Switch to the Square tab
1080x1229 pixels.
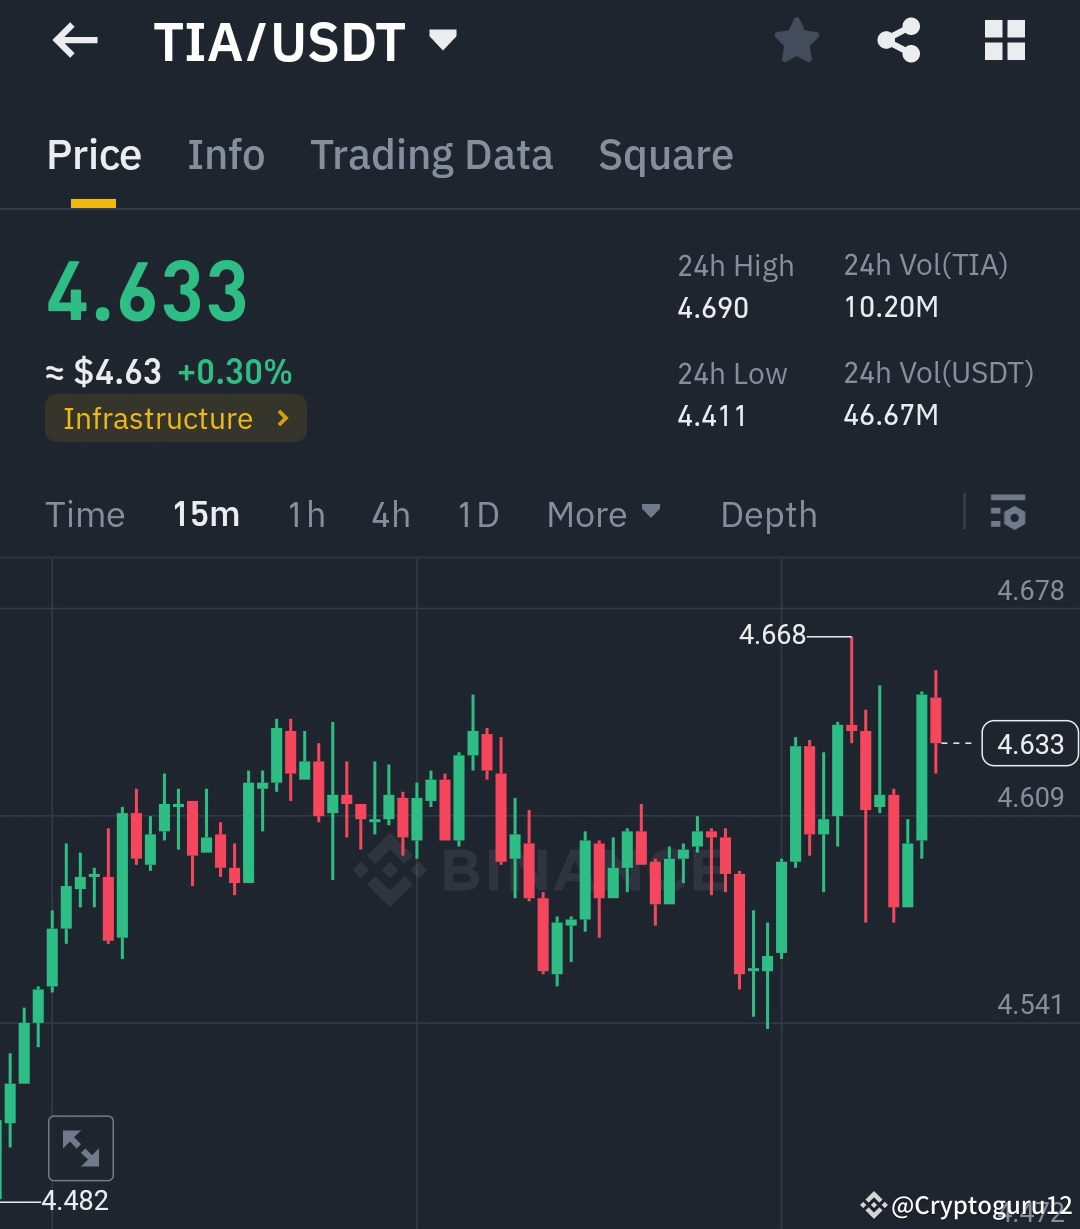pyautogui.click(x=665, y=155)
